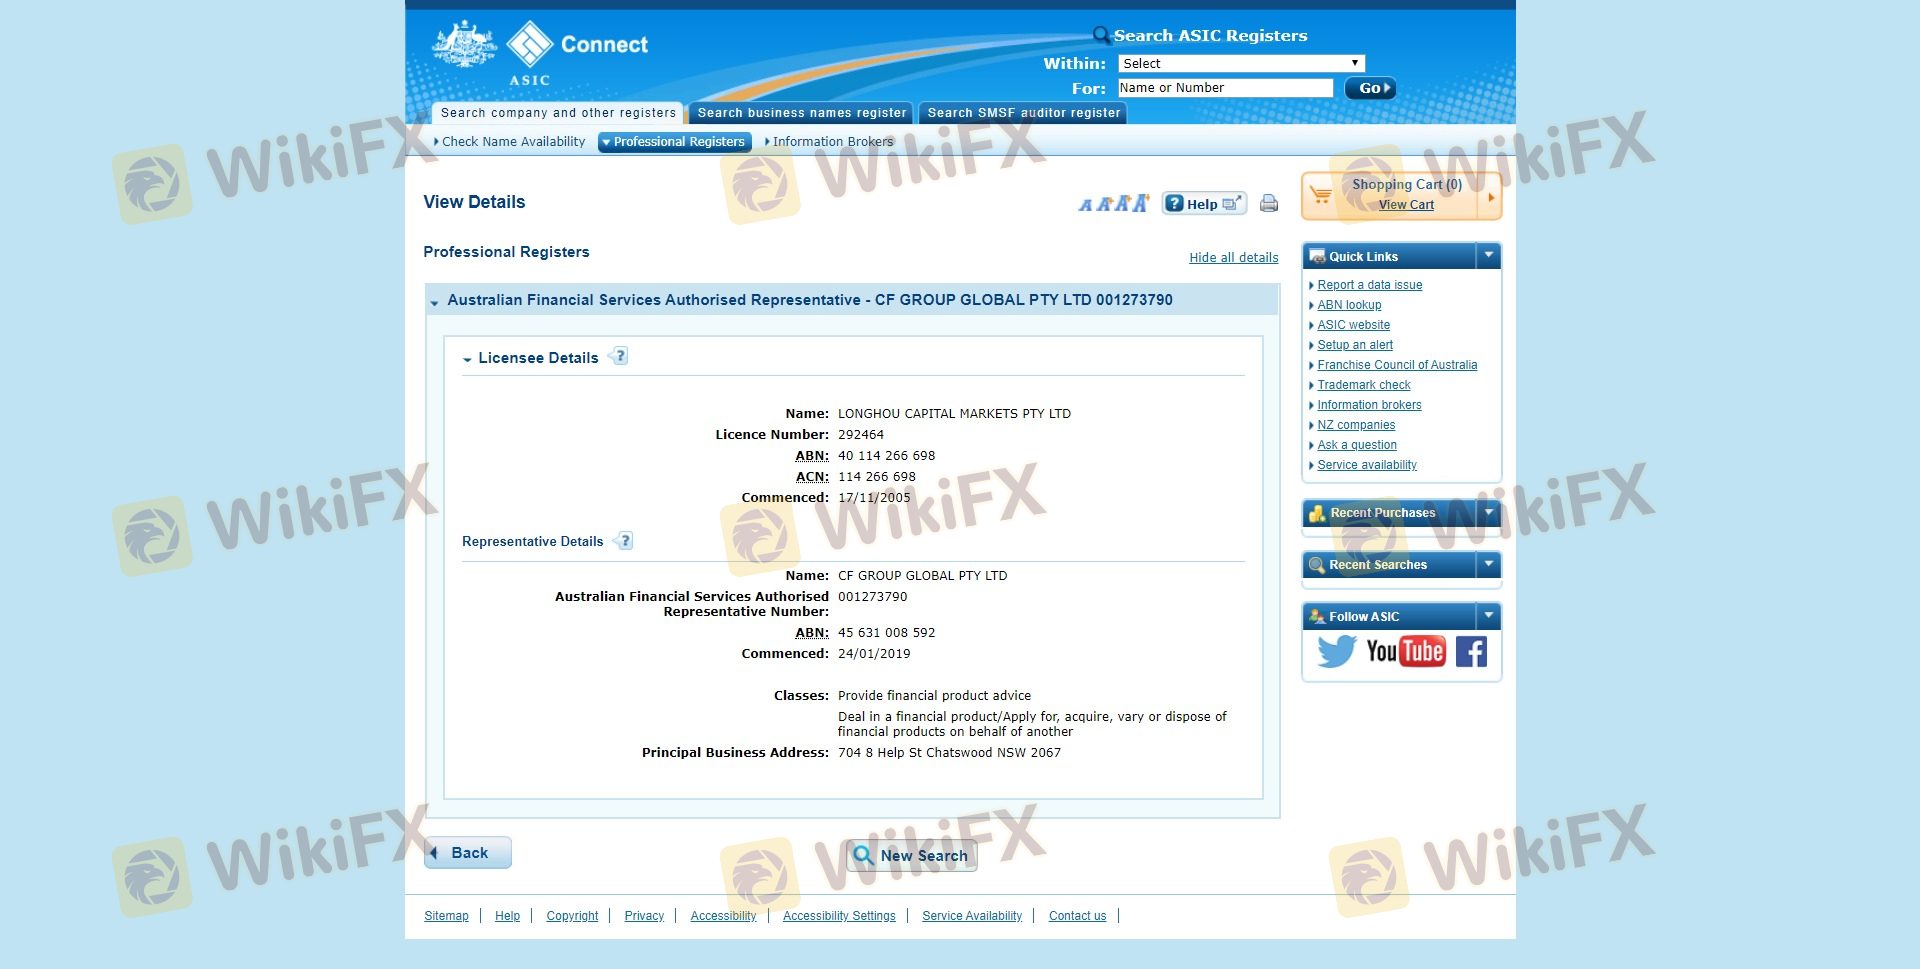
Task: Open ASIC's Facebook page
Action: (x=1471, y=652)
